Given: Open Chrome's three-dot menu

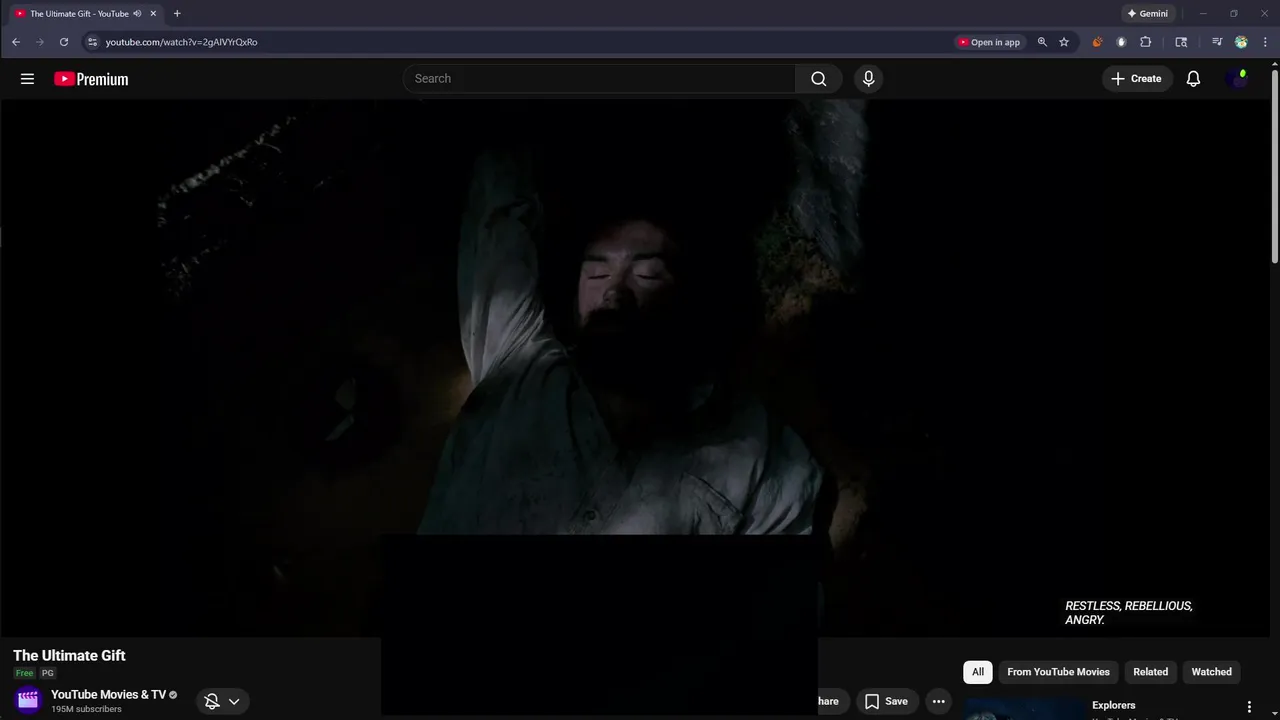Looking at the screenshot, I should (1266, 42).
